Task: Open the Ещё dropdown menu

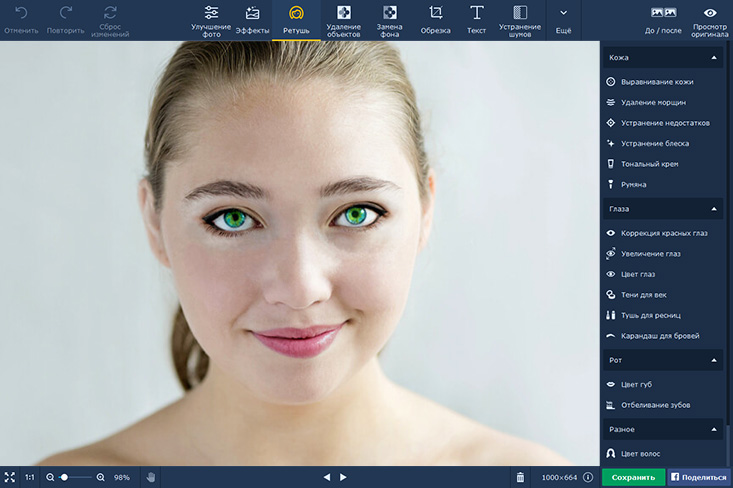Action: [563, 20]
